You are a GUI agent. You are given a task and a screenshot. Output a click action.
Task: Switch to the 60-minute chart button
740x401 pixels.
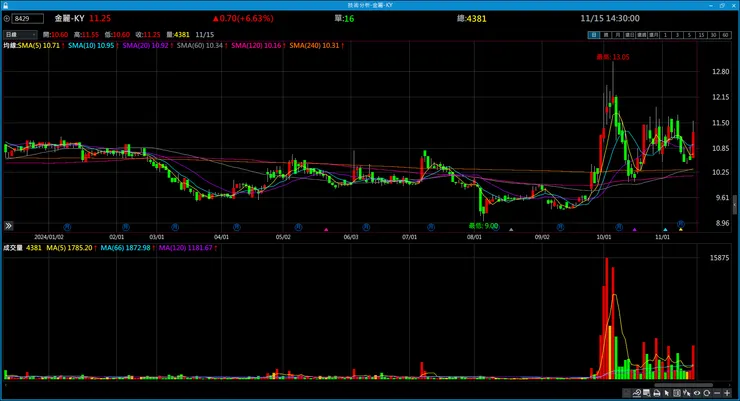coord(725,35)
